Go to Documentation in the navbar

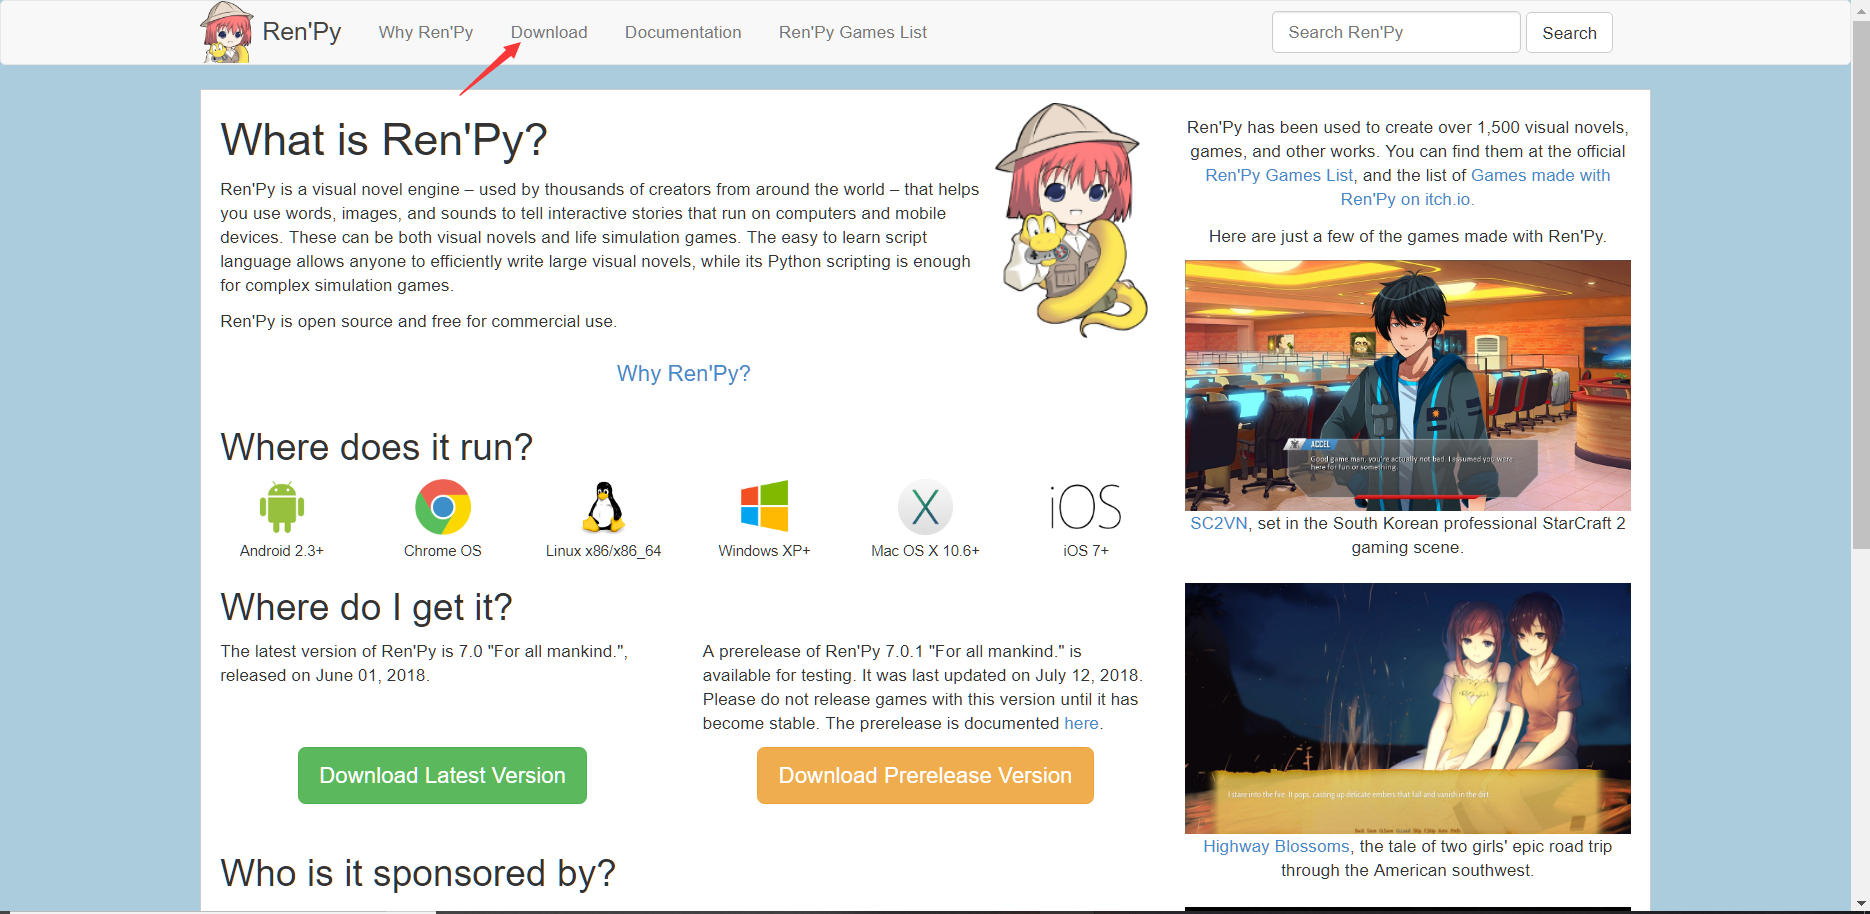tap(683, 32)
